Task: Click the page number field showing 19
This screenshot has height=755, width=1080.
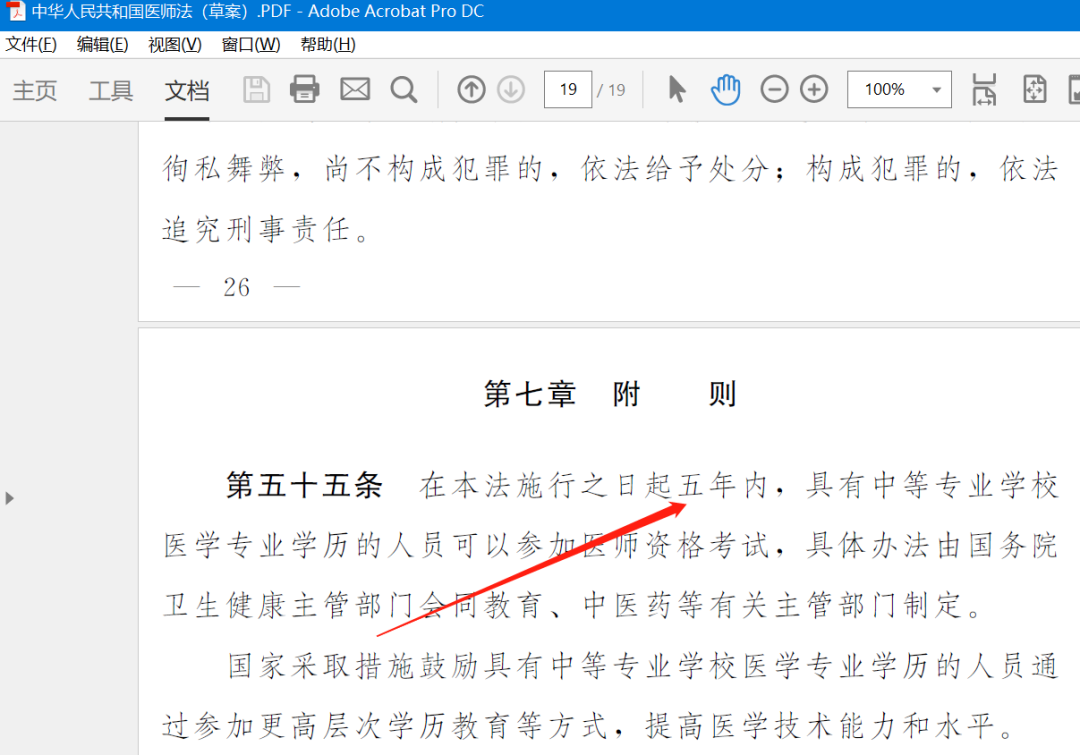Action: pos(568,90)
